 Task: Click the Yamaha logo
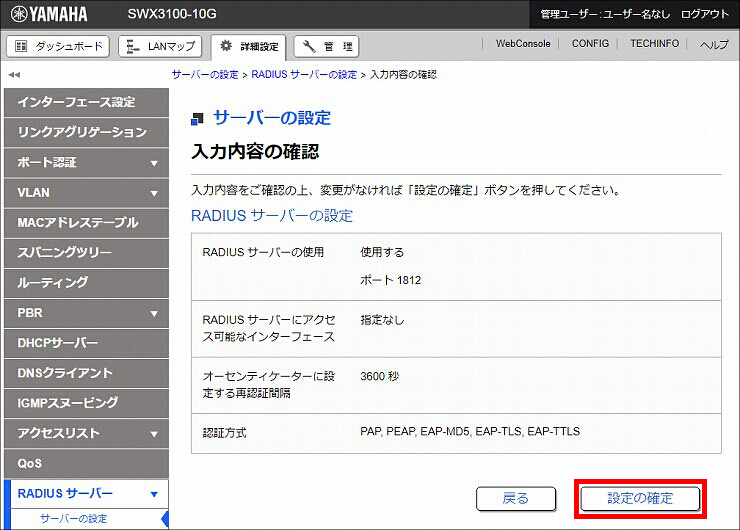pyautogui.click(x=49, y=14)
